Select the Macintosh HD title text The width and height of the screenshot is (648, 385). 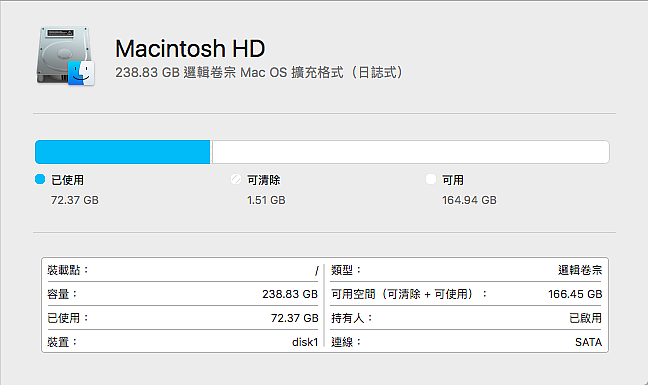click(x=190, y=48)
